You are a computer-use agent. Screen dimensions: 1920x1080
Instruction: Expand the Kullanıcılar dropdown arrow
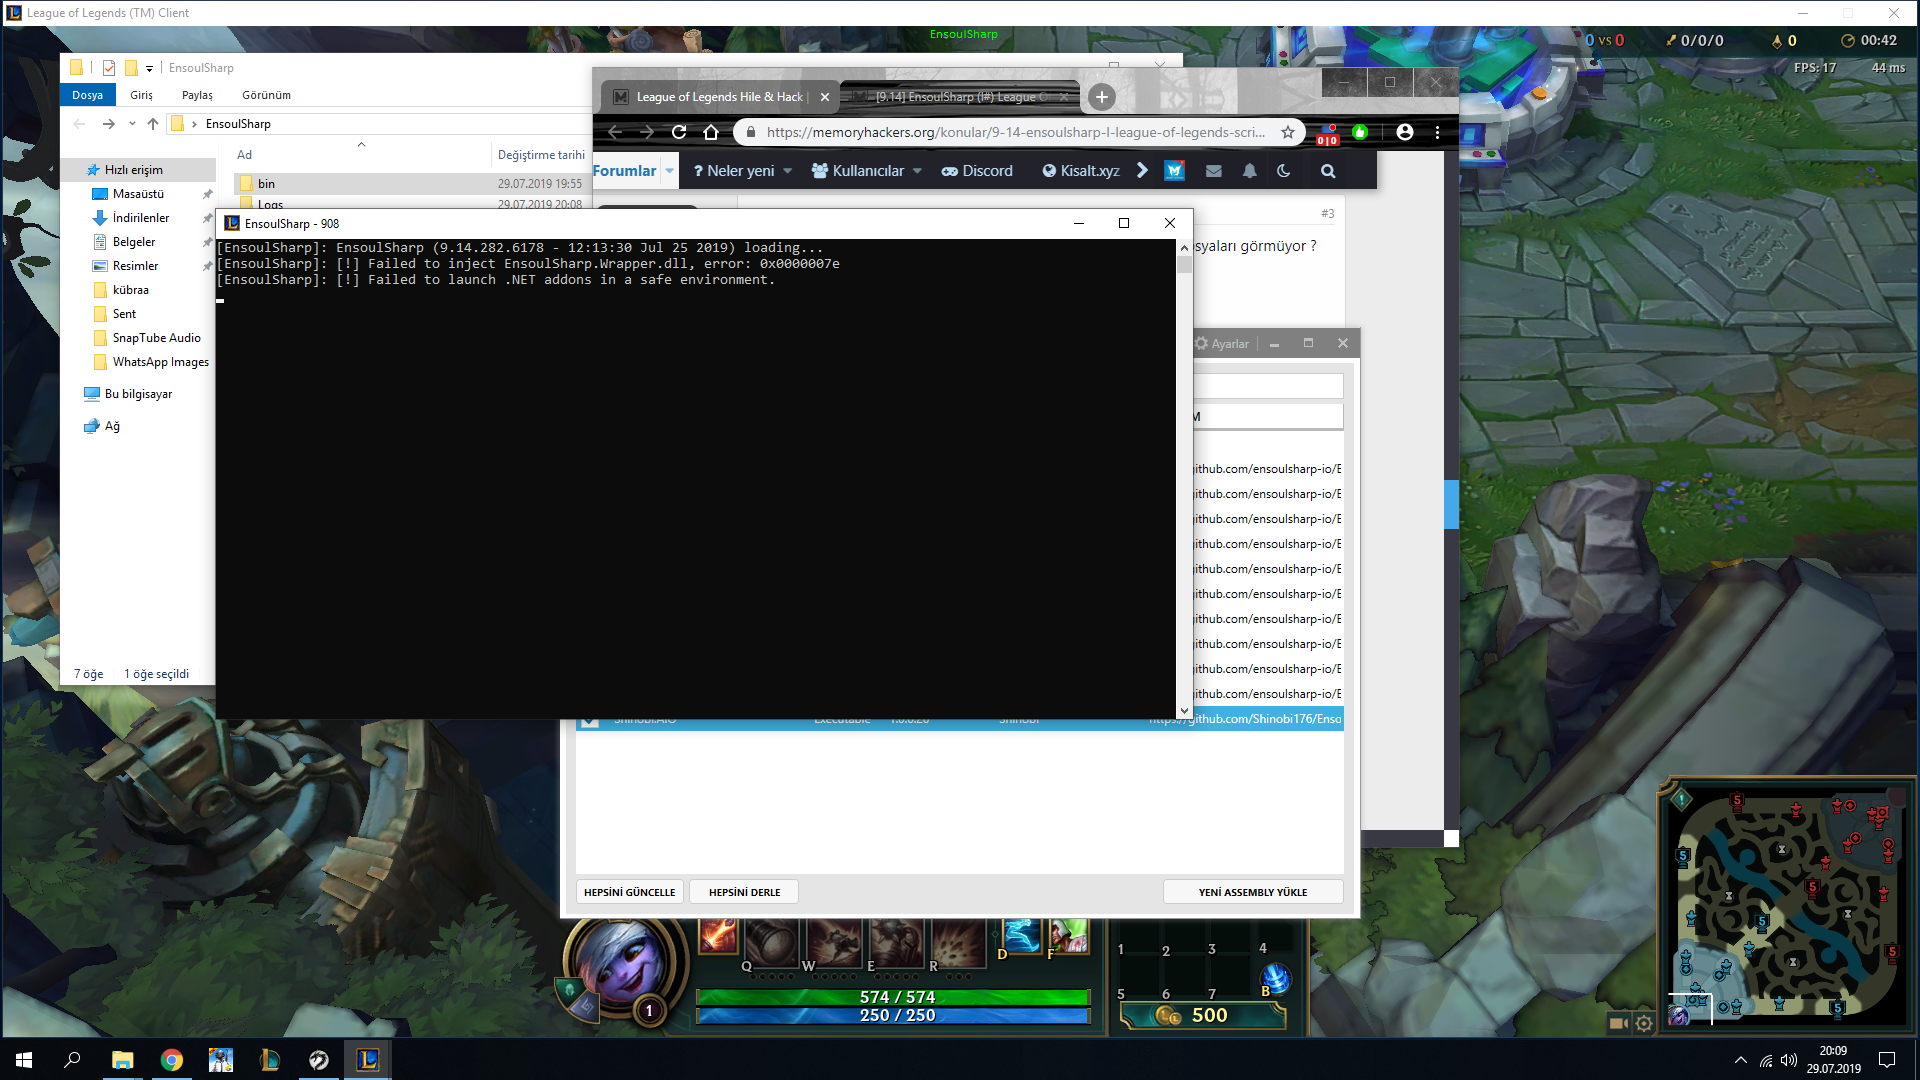pos(917,171)
